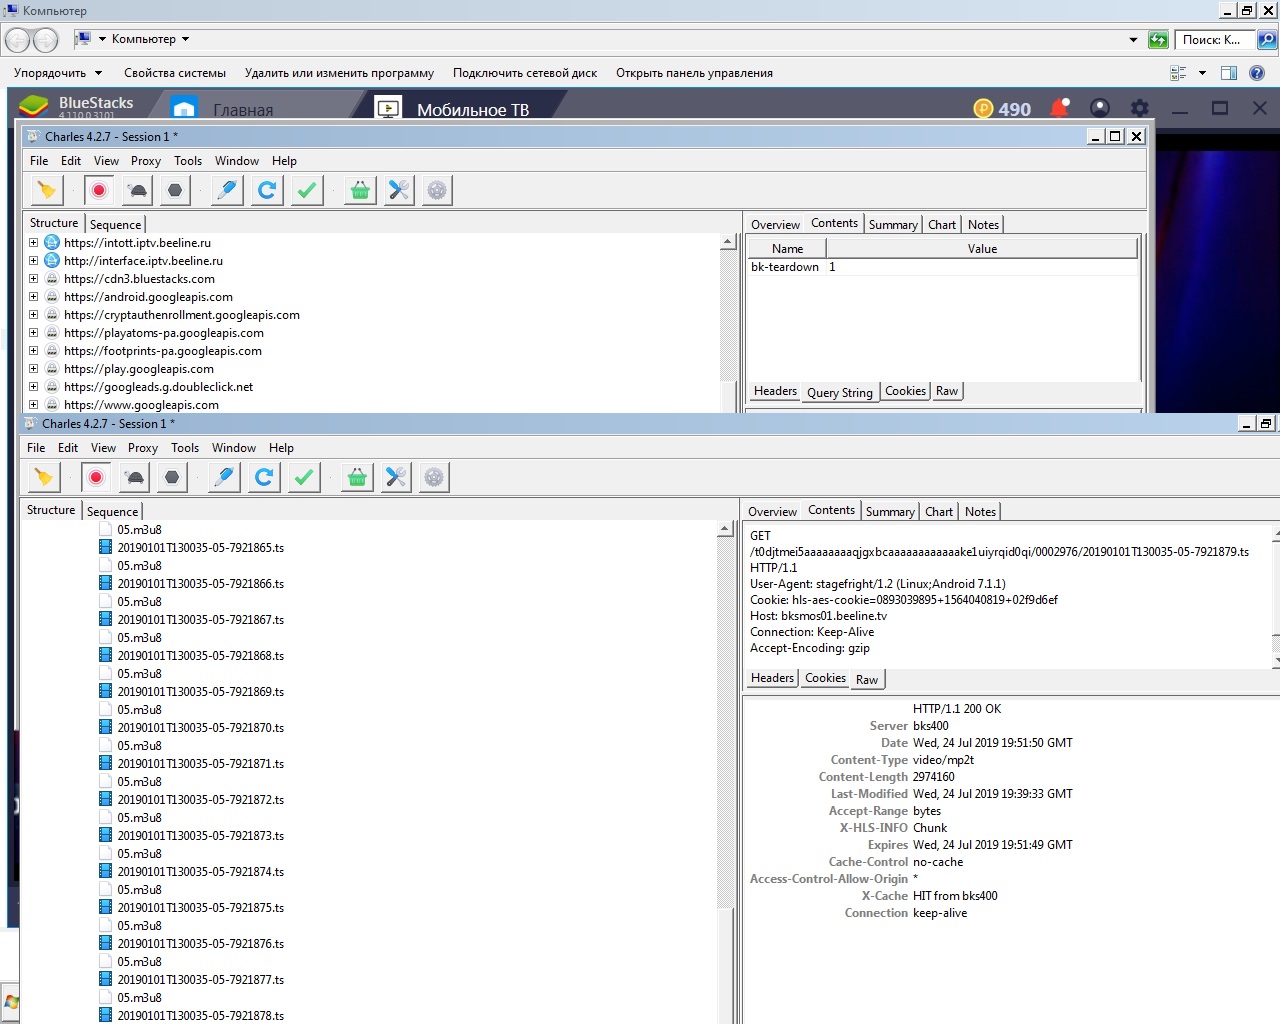Toggle throttling turtle icon in upper Charles window
Image resolution: width=1280 pixels, height=1024 pixels.
pos(137,190)
